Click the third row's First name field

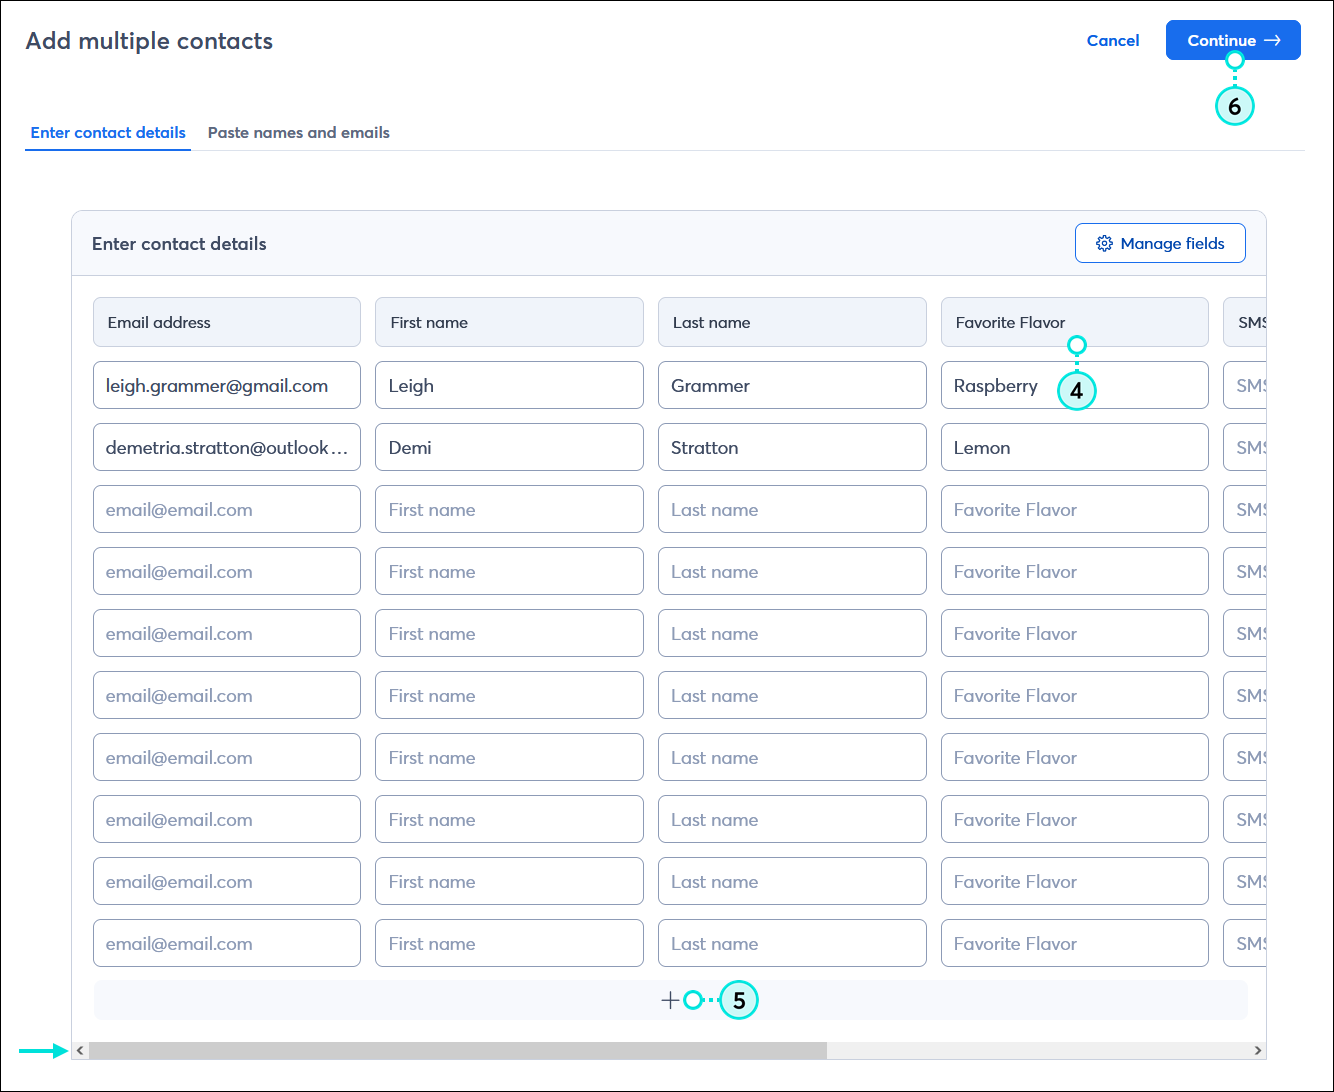tap(509, 509)
